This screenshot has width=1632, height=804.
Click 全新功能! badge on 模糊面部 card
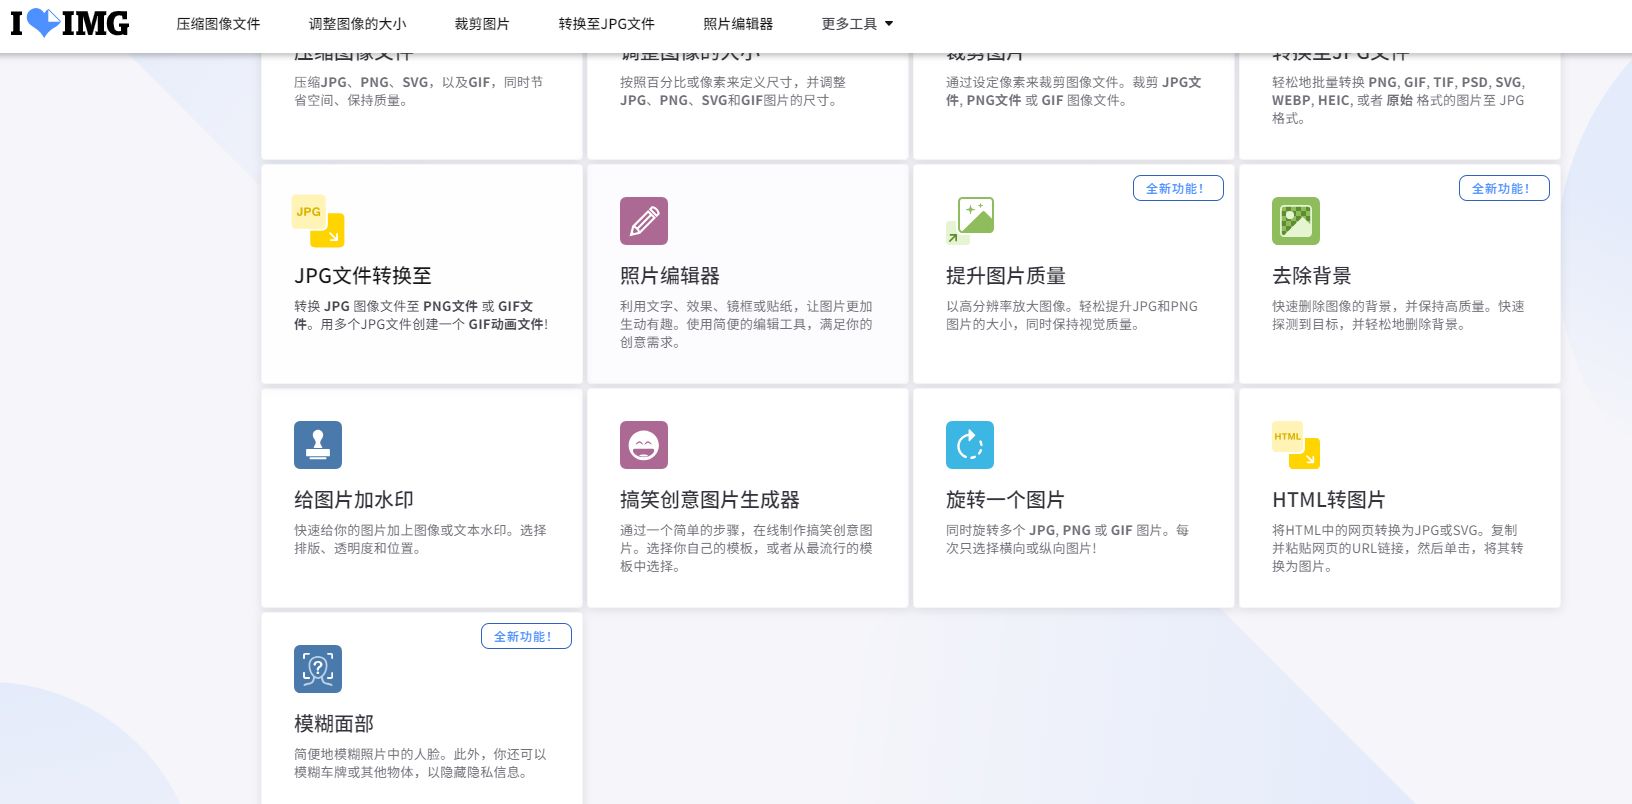tap(526, 636)
